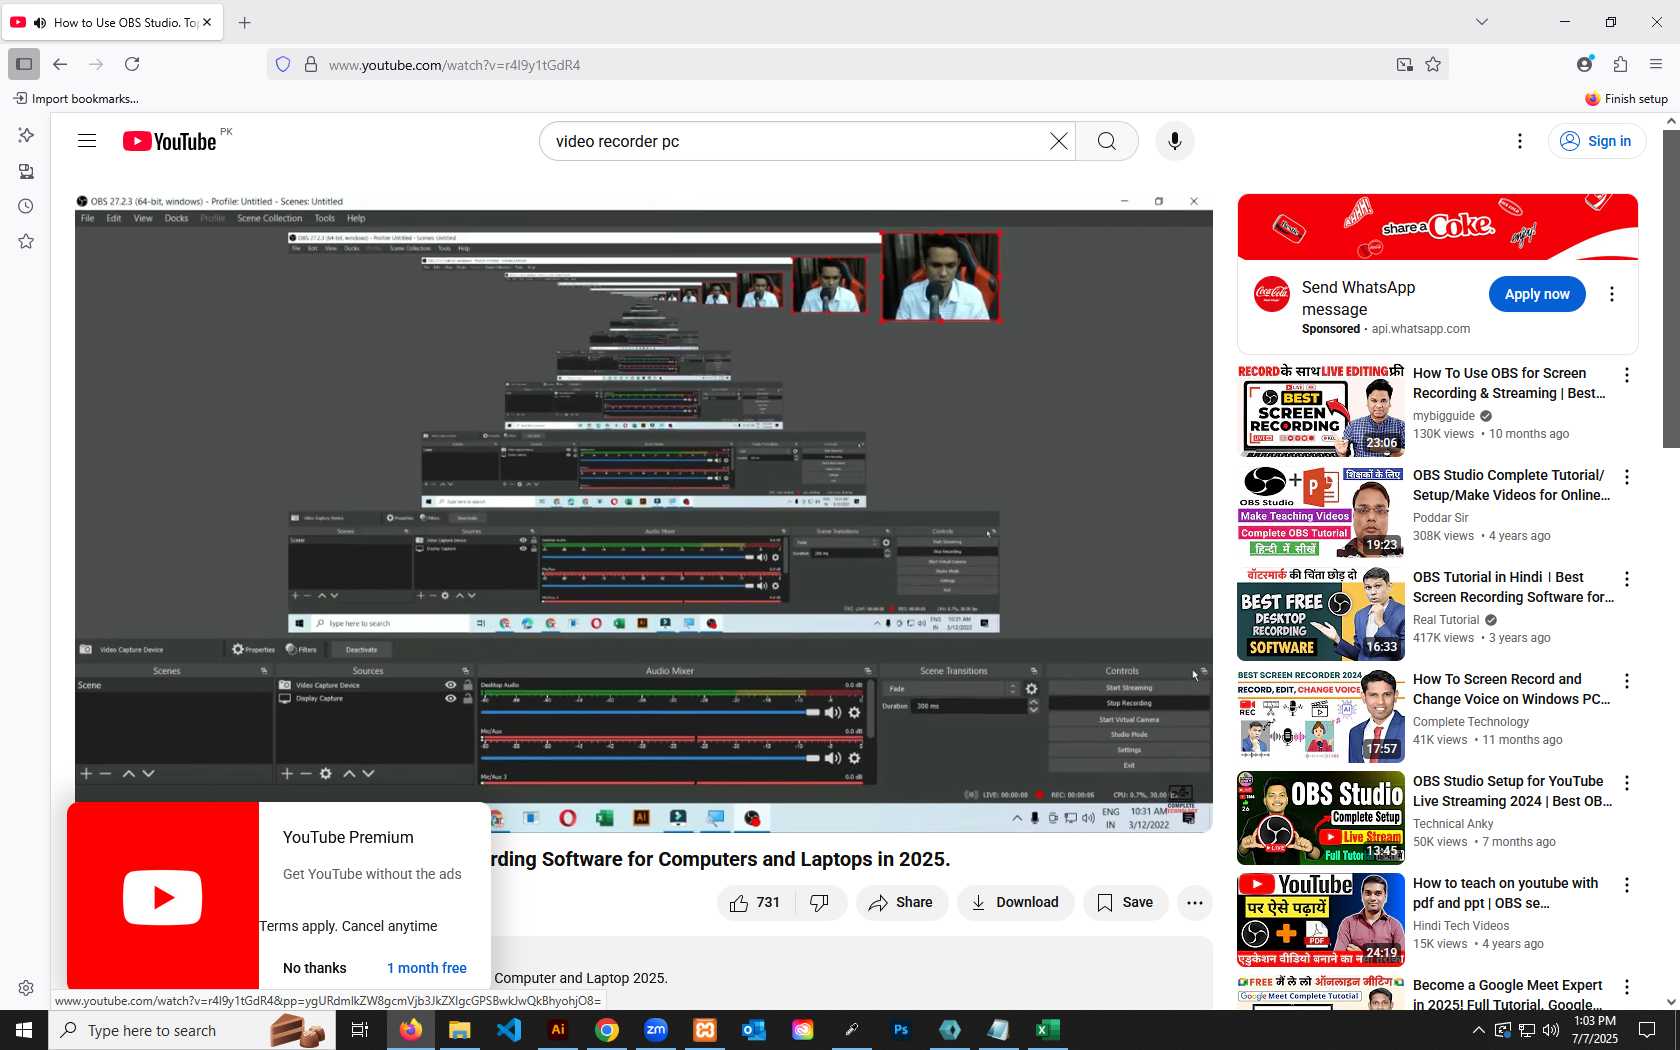Open Firefox application menu
Image resolution: width=1680 pixels, height=1050 pixels.
pyautogui.click(x=1656, y=64)
